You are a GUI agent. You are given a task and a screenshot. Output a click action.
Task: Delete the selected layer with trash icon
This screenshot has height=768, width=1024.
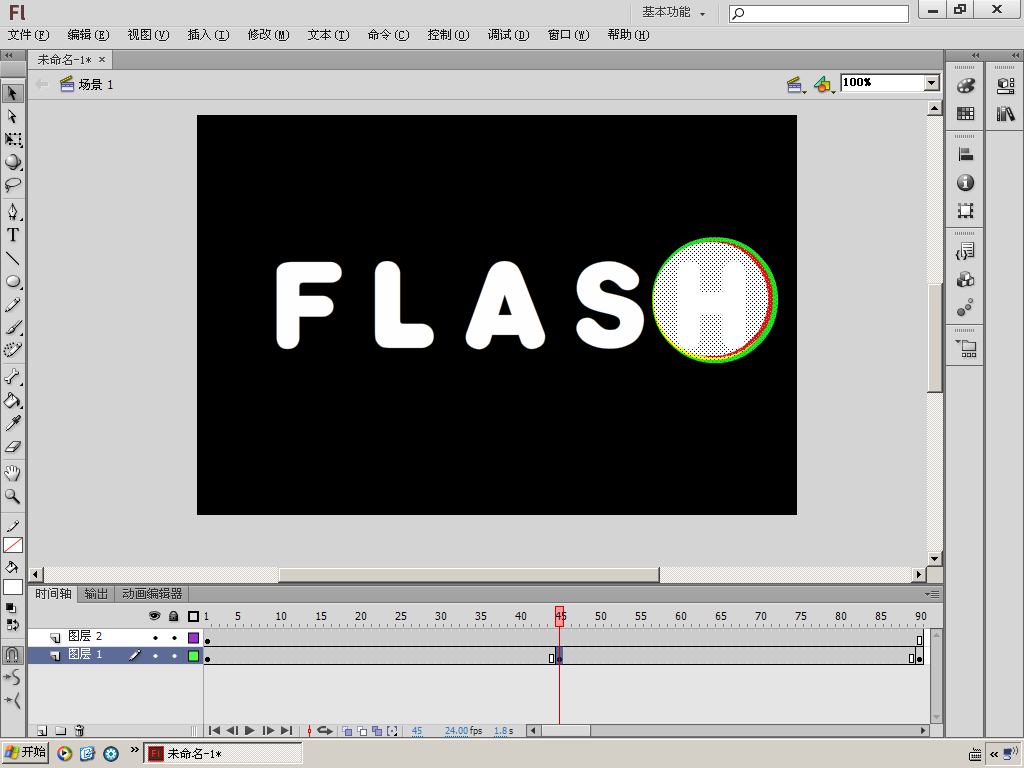pyautogui.click(x=79, y=730)
